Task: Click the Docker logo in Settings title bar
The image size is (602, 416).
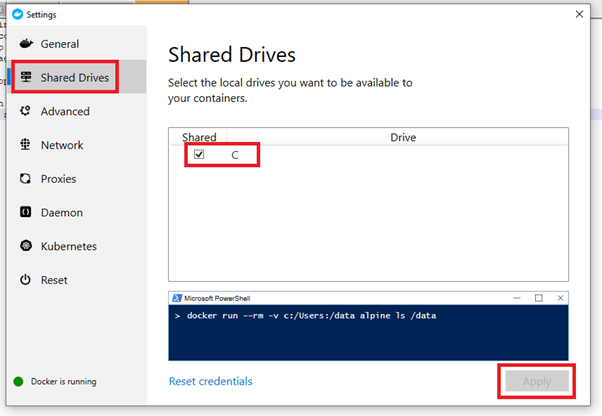Action: [x=18, y=14]
